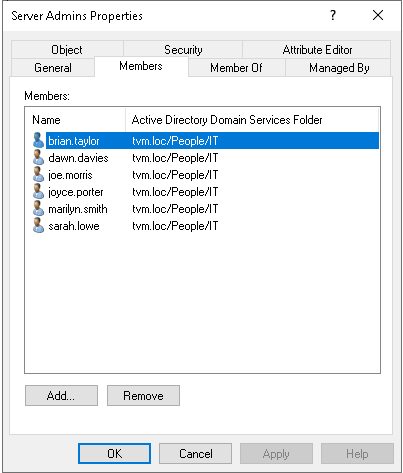
Task: Cancel the properties dialog
Action: click(x=195, y=454)
